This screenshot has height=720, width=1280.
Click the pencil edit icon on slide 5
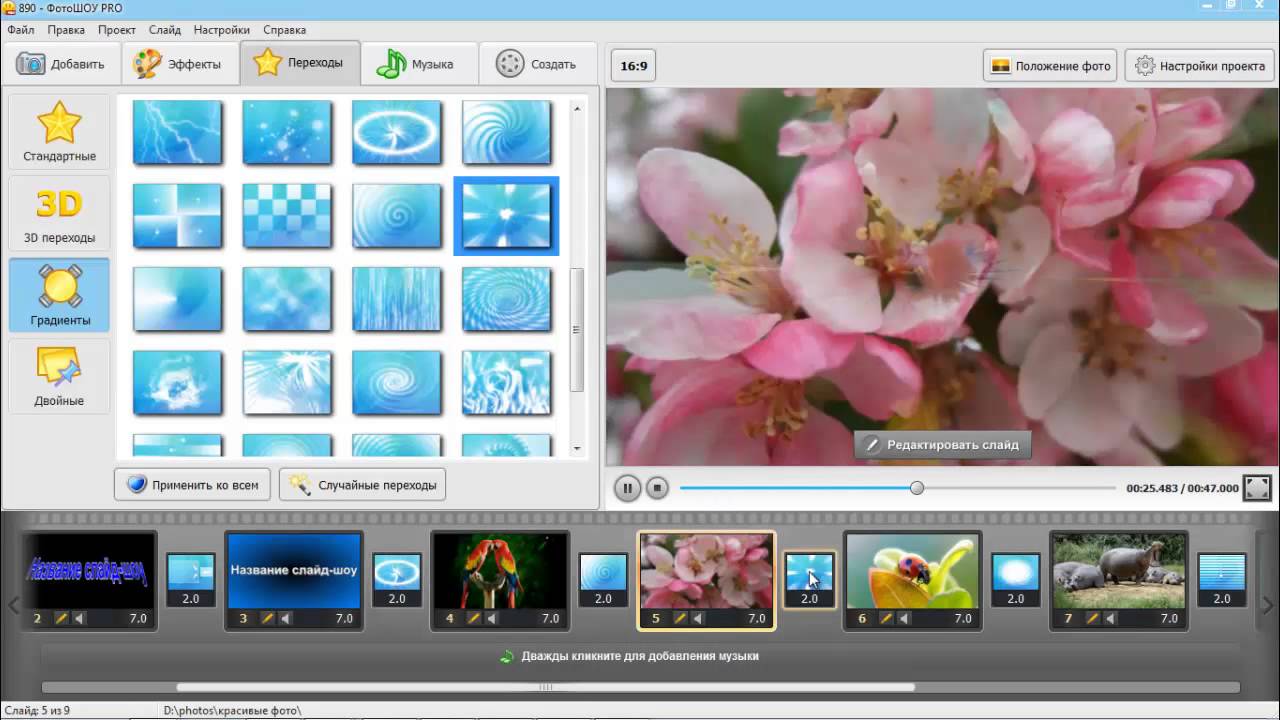click(680, 619)
